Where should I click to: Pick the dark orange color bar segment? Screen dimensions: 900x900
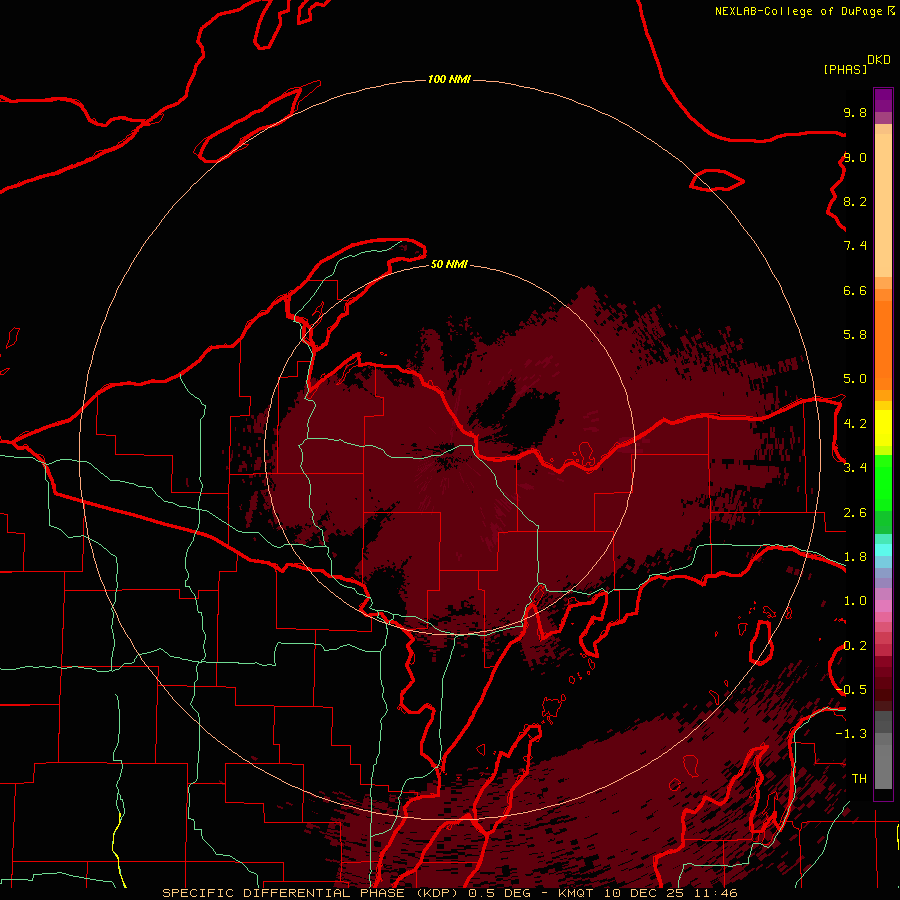(x=883, y=346)
